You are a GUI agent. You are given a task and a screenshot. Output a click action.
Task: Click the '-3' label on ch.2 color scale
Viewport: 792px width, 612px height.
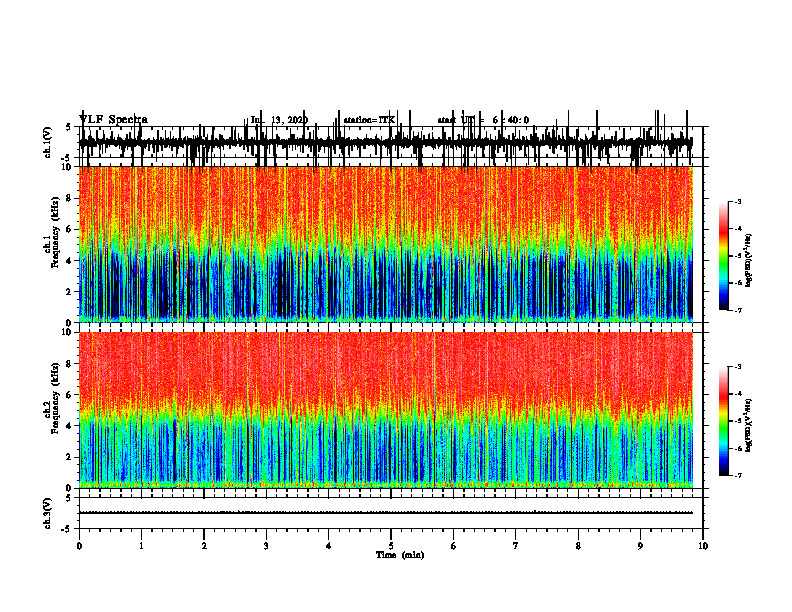tap(737, 367)
